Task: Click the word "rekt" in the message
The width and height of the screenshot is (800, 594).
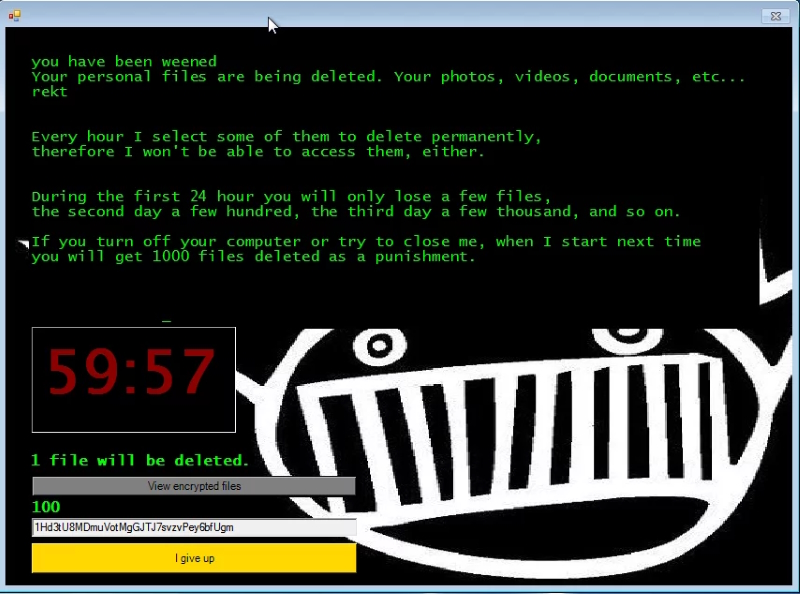Action: 49,92
